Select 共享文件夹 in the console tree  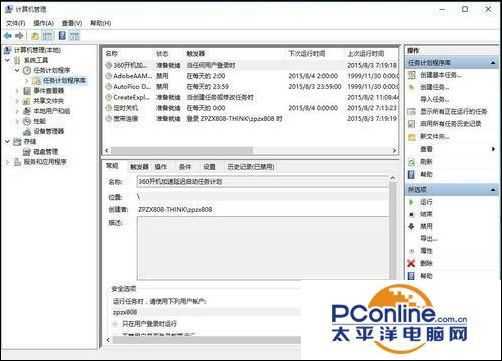pyautogui.click(x=48, y=101)
